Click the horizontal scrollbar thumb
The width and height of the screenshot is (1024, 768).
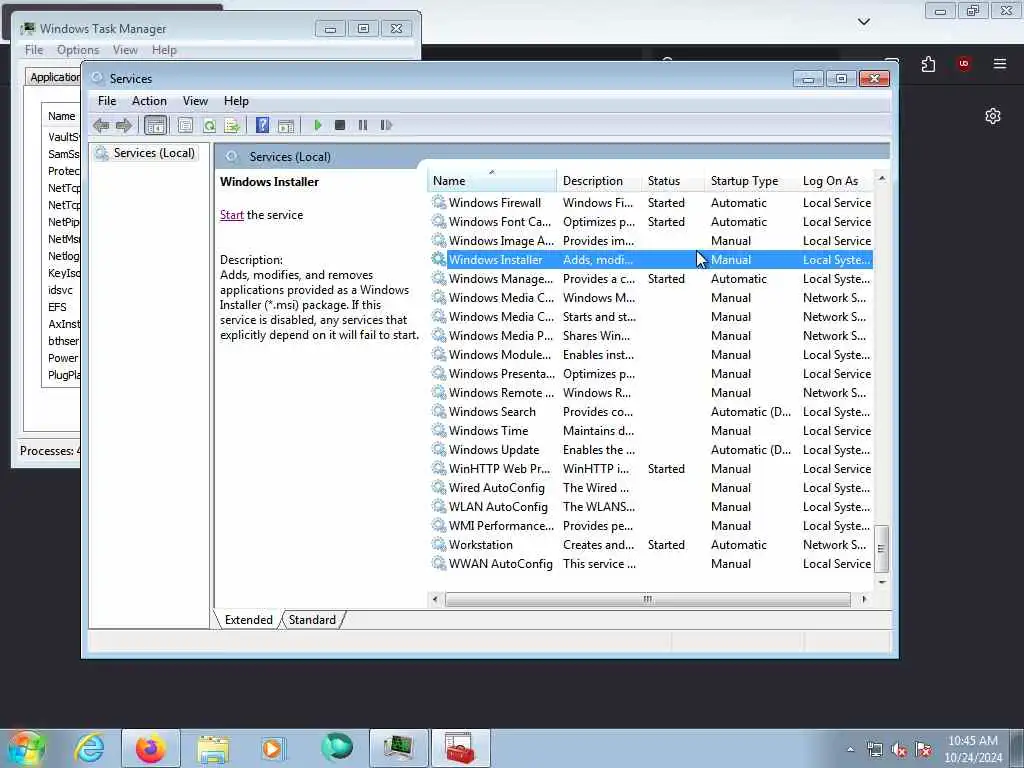(647, 599)
